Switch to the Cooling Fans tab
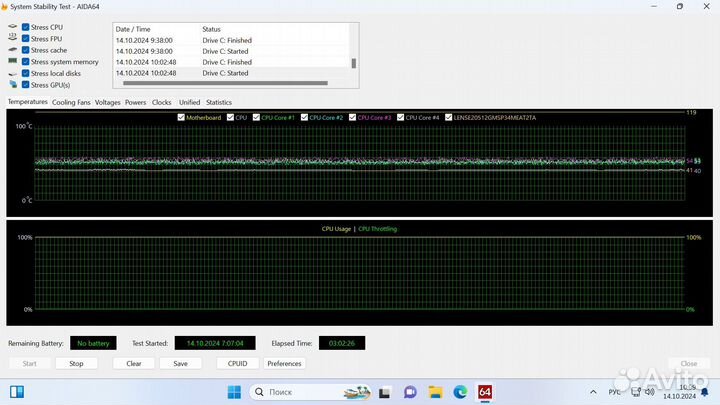 (x=71, y=102)
